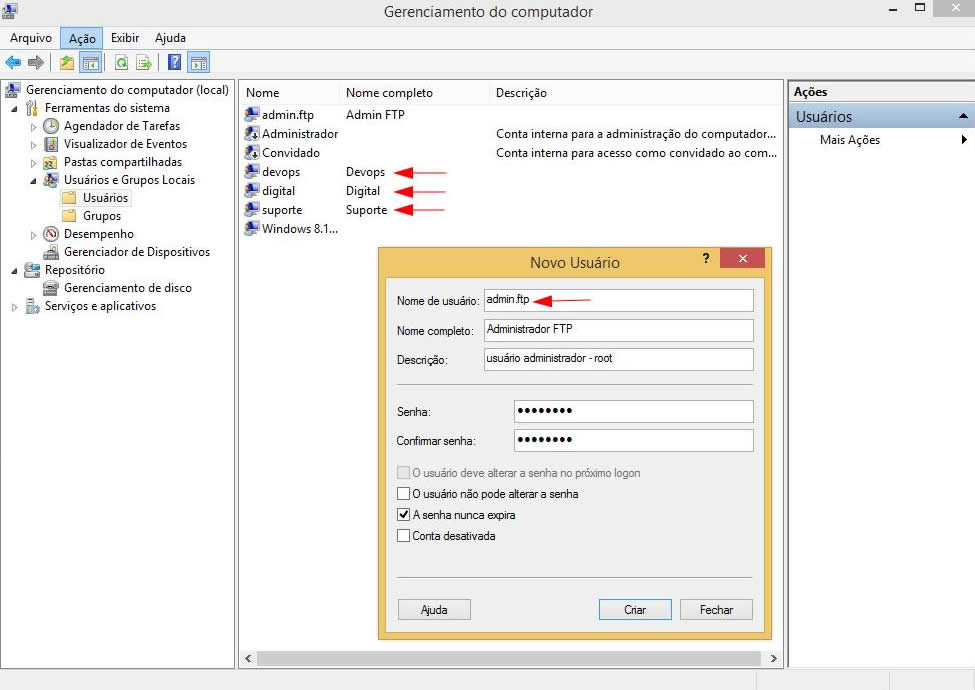Click the blue Help toolbar icon
This screenshot has width=975, height=690.
point(174,63)
